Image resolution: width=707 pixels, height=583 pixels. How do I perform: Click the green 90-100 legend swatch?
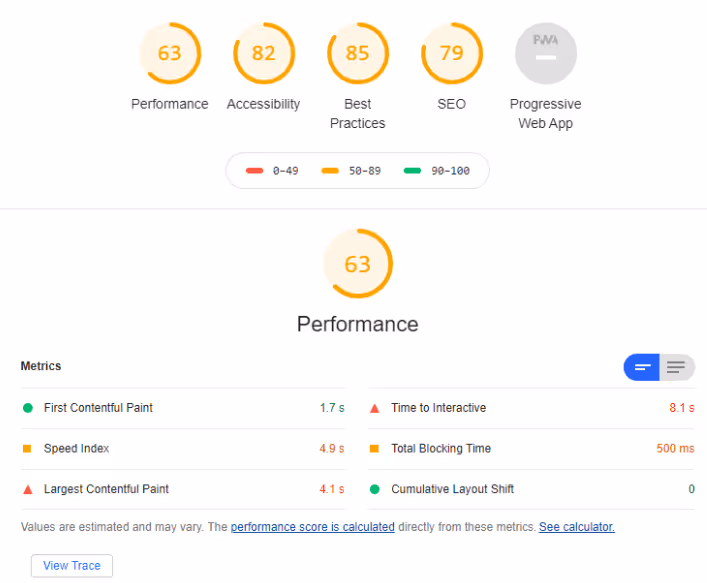pyautogui.click(x=412, y=170)
